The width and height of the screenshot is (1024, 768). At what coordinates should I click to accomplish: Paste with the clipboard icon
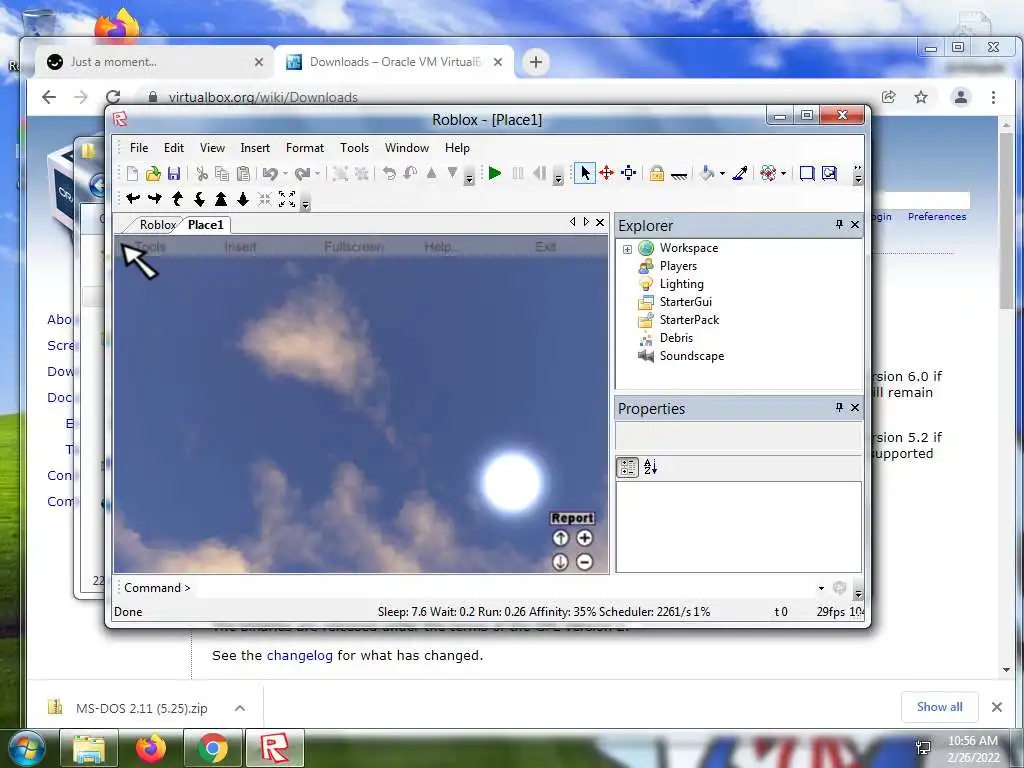(243, 173)
